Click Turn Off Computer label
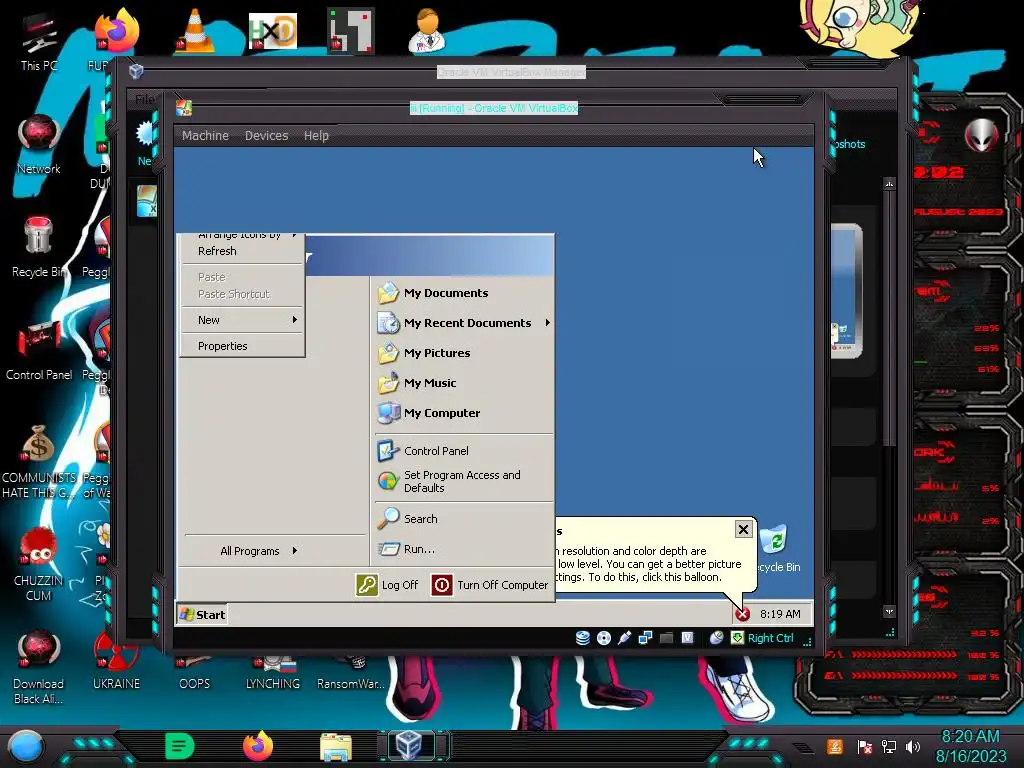The width and height of the screenshot is (1024, 768). pyautogui.click(x=502, y=585)
